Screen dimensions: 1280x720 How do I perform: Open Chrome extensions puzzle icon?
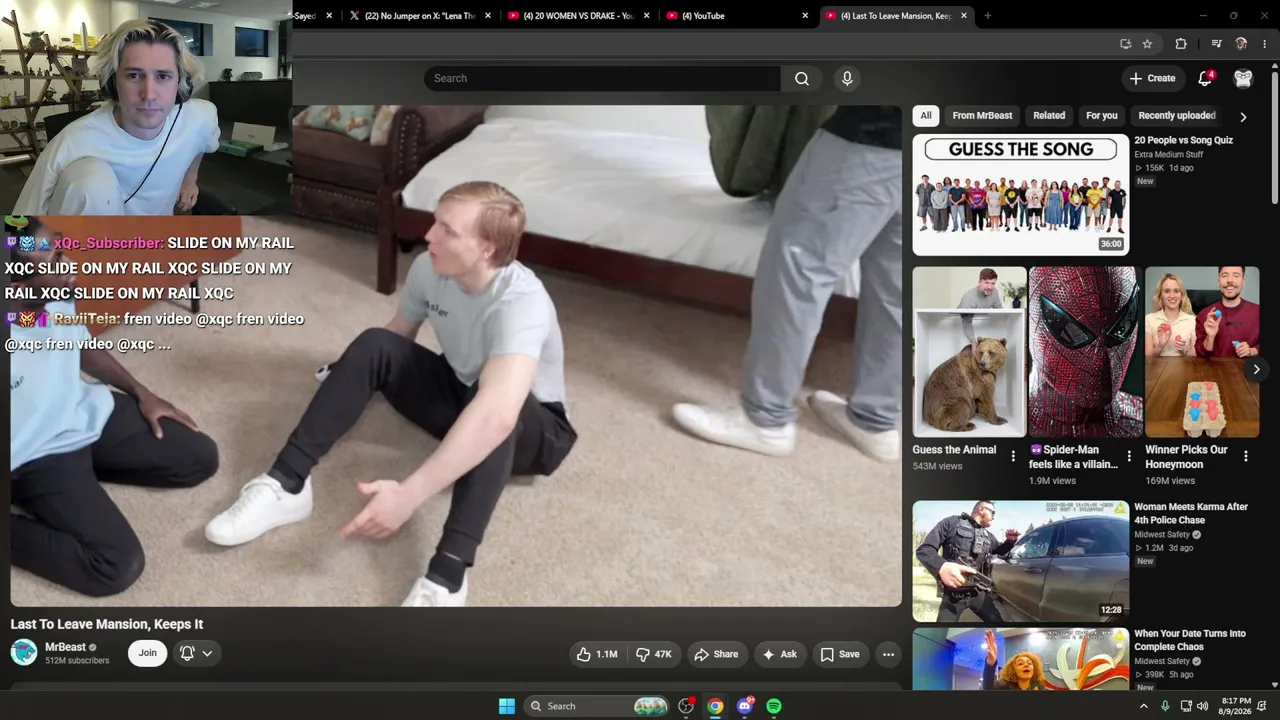coord(1181,44)
